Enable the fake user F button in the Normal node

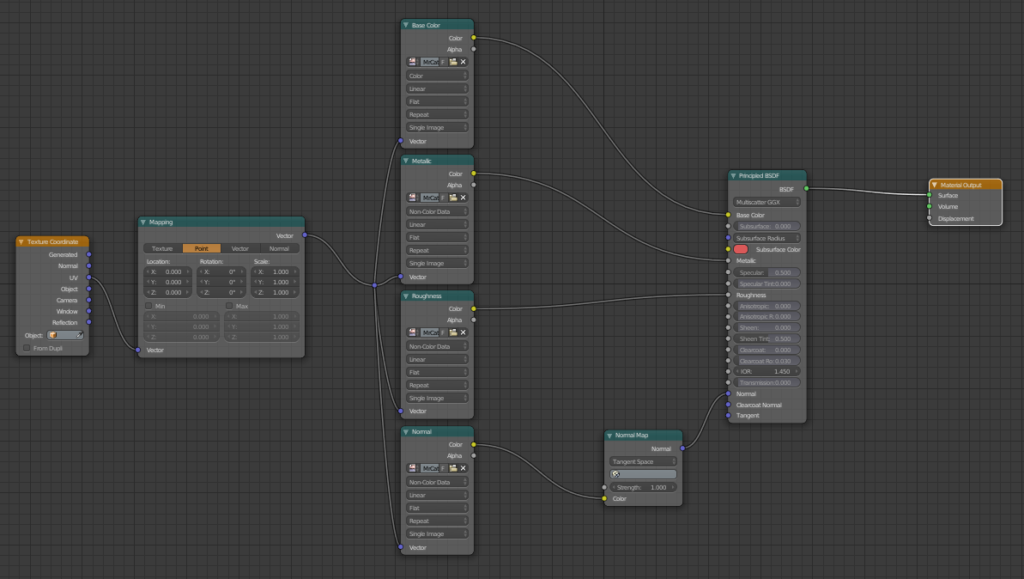coord(444,467)
